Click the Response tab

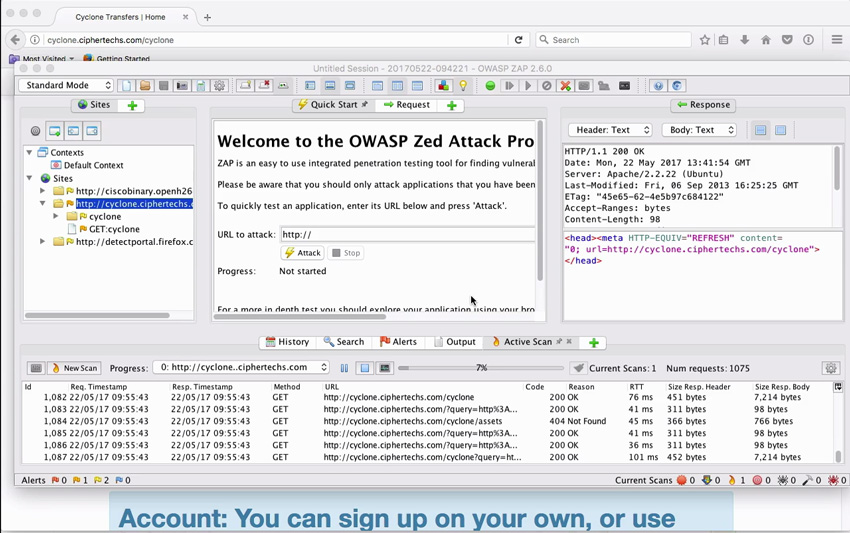703,105
